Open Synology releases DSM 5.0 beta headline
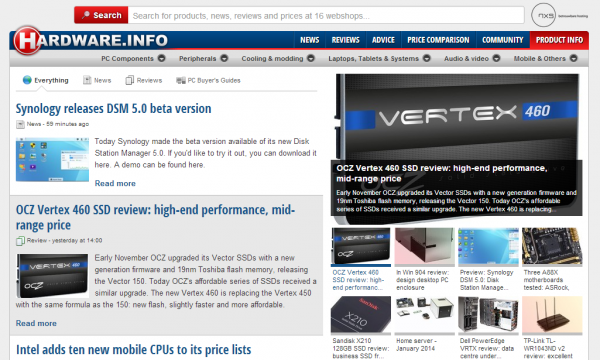 [x=113, y=109]
